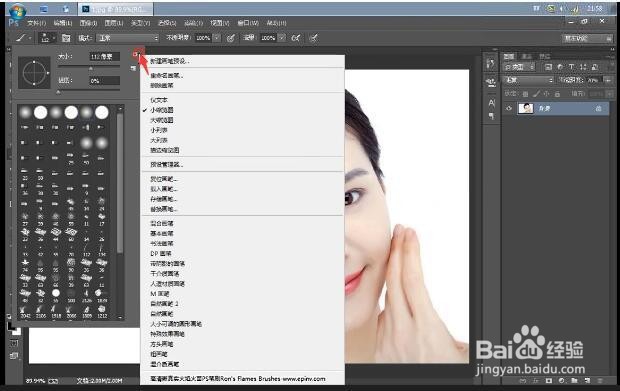Screen dimensions: 620x391
Task: Click create new preset icon below gear
Action: click(133, 68)
